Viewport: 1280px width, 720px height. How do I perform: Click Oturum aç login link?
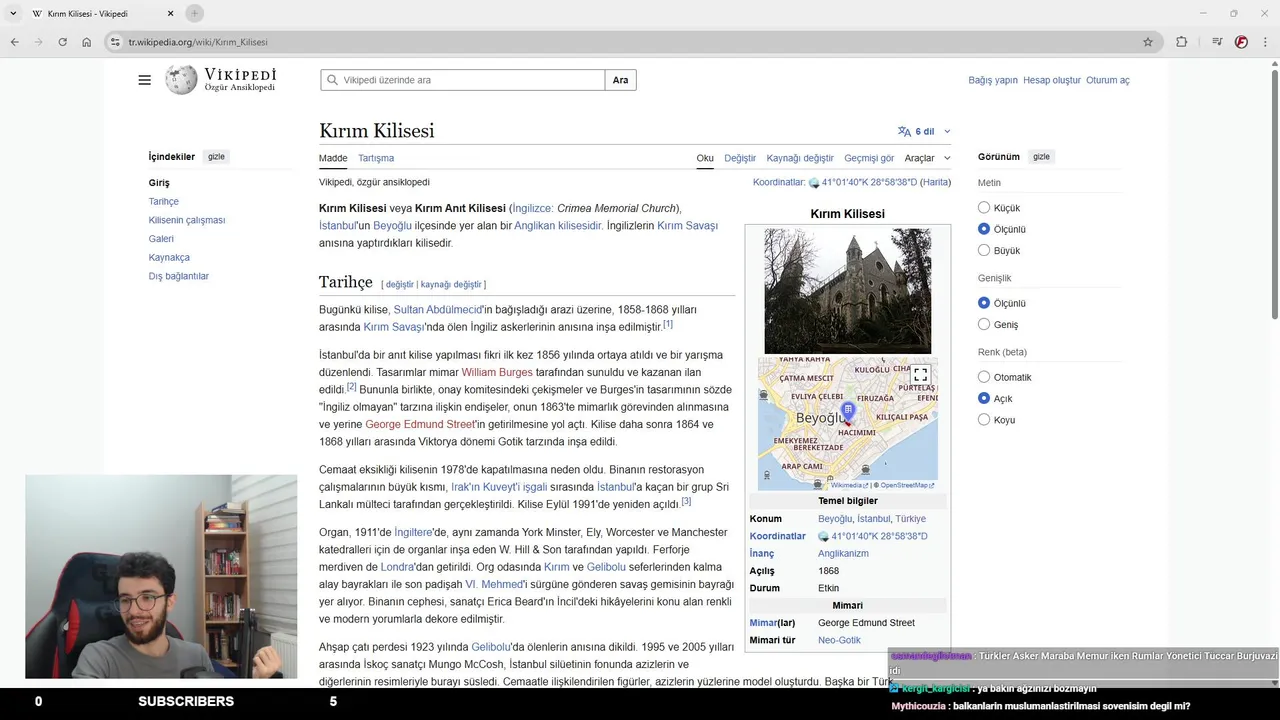pyautogui.click(x=1108, y=80)
